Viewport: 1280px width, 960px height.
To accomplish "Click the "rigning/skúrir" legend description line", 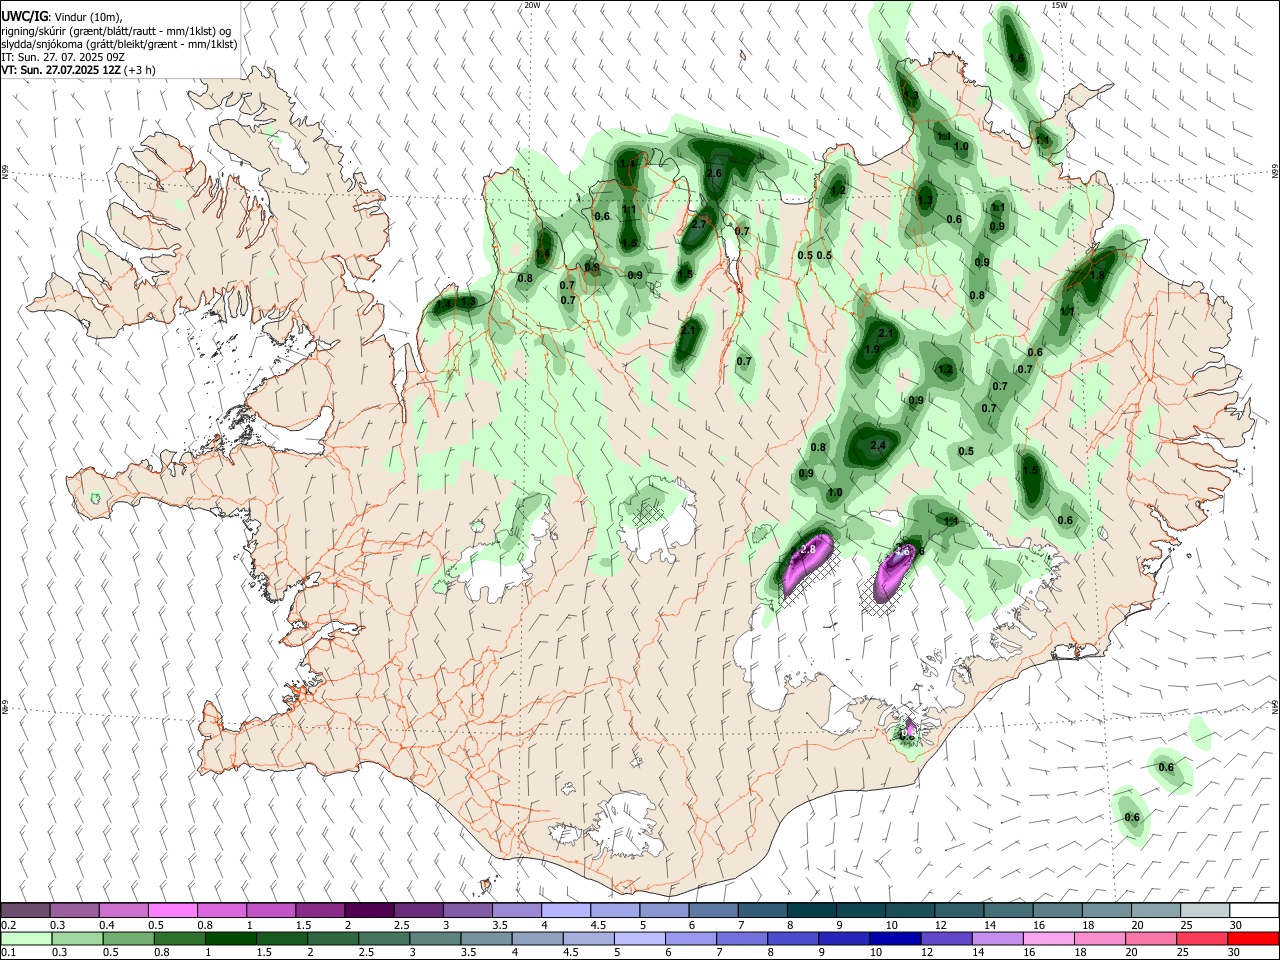I will (116, 30).
